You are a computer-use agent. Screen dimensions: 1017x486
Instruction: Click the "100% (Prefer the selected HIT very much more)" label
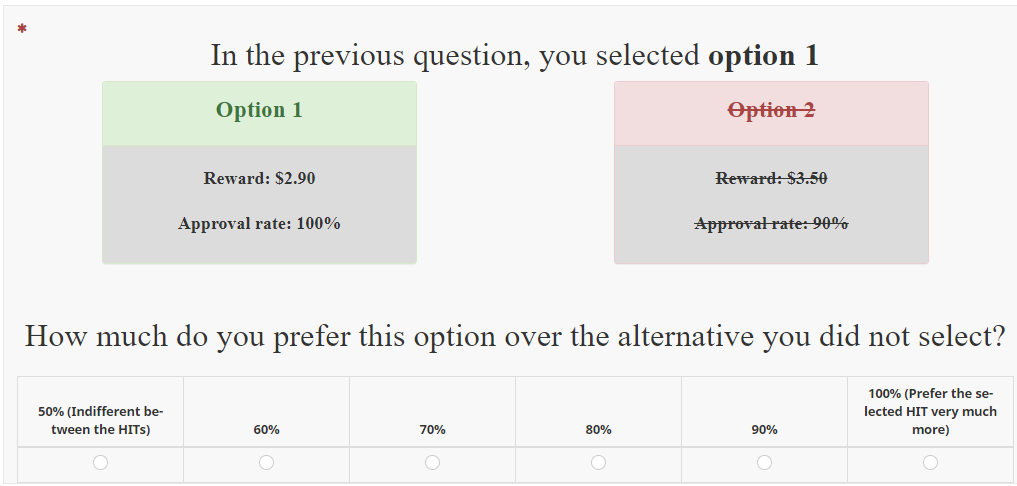pyautogui.click(x=930, y=411)
